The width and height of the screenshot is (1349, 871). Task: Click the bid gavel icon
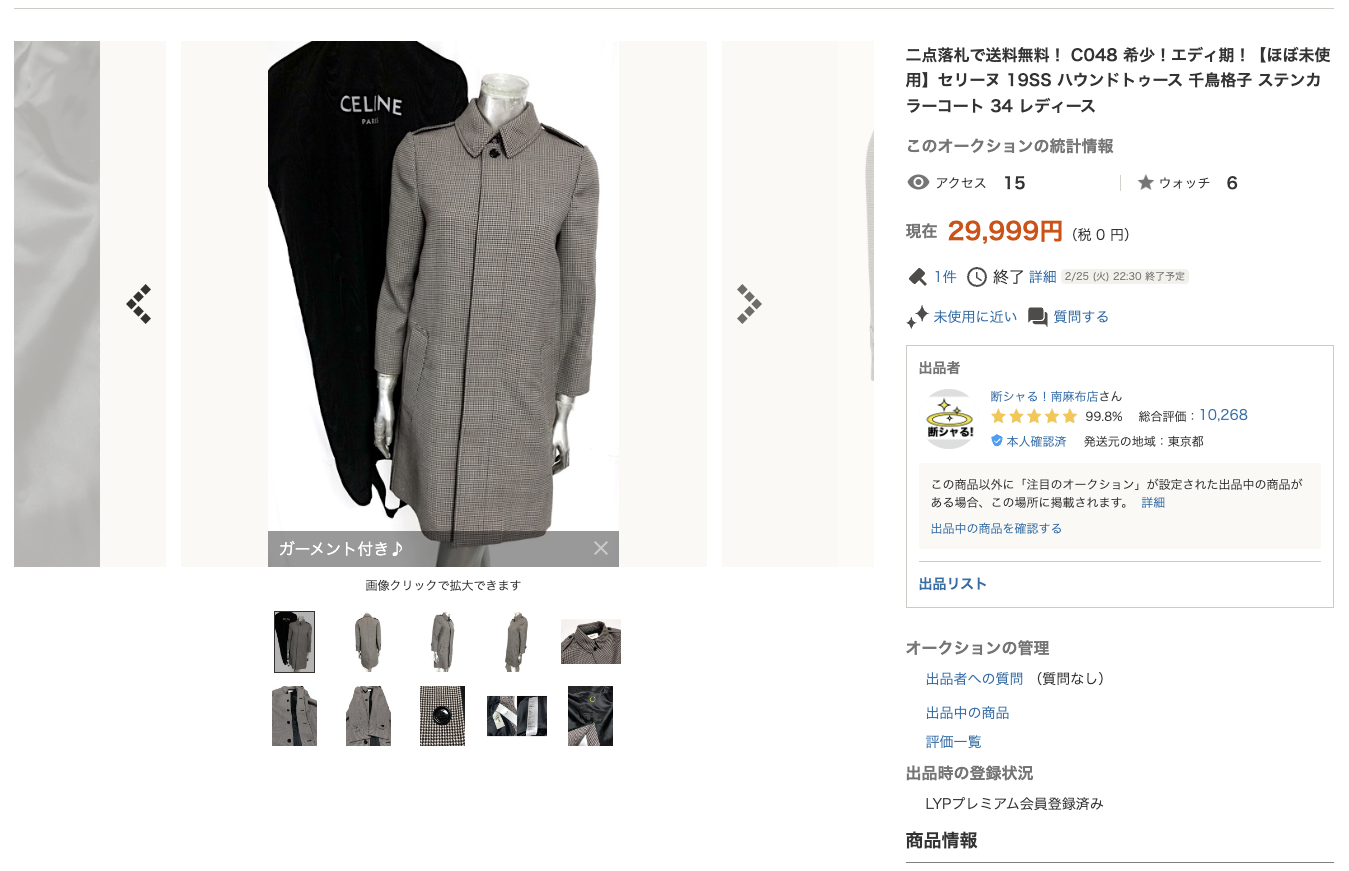917,277
